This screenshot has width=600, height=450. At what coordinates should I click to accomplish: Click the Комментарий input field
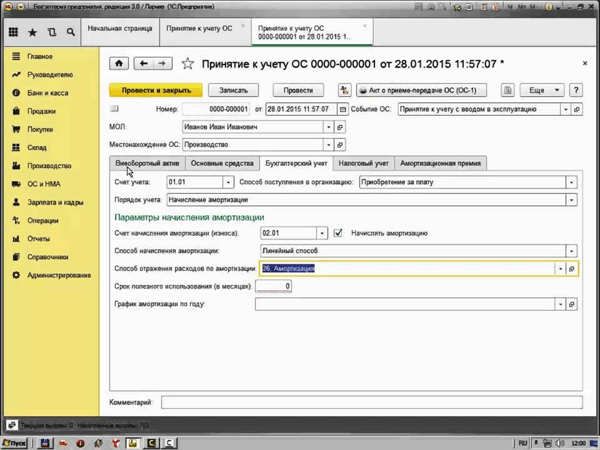click(370, 401)
